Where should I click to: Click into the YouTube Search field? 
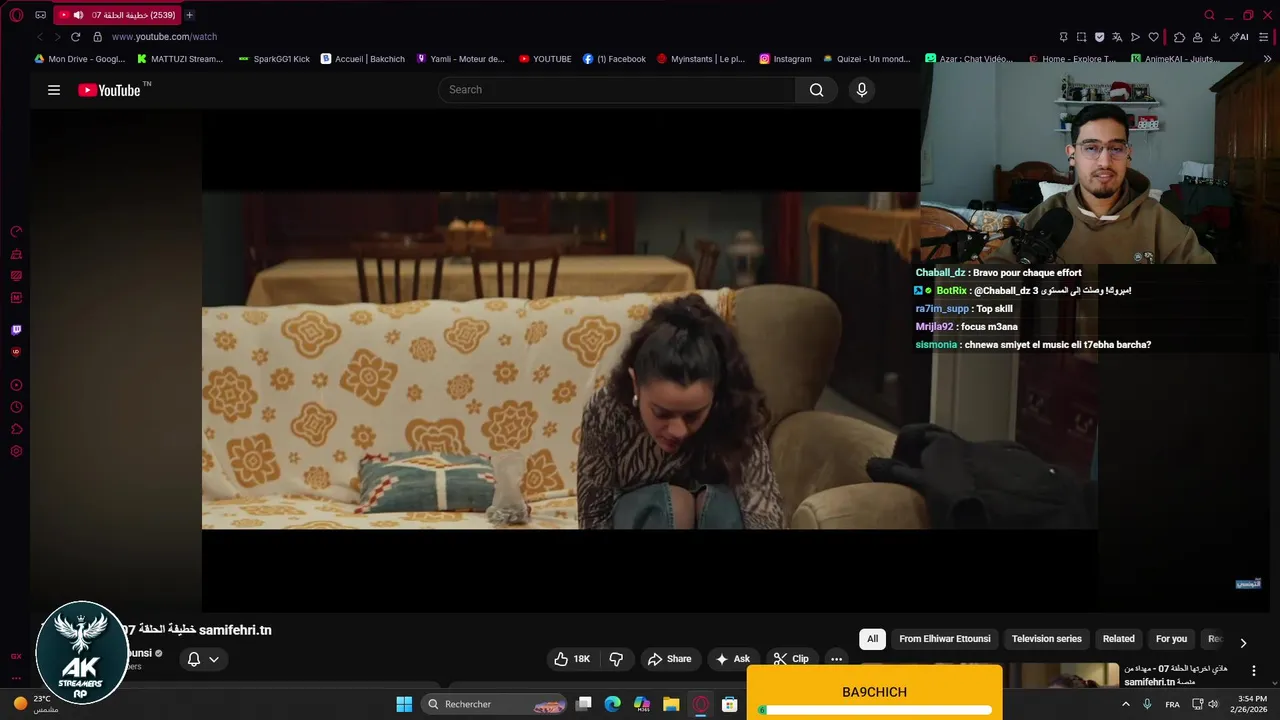tap(617, 90)
